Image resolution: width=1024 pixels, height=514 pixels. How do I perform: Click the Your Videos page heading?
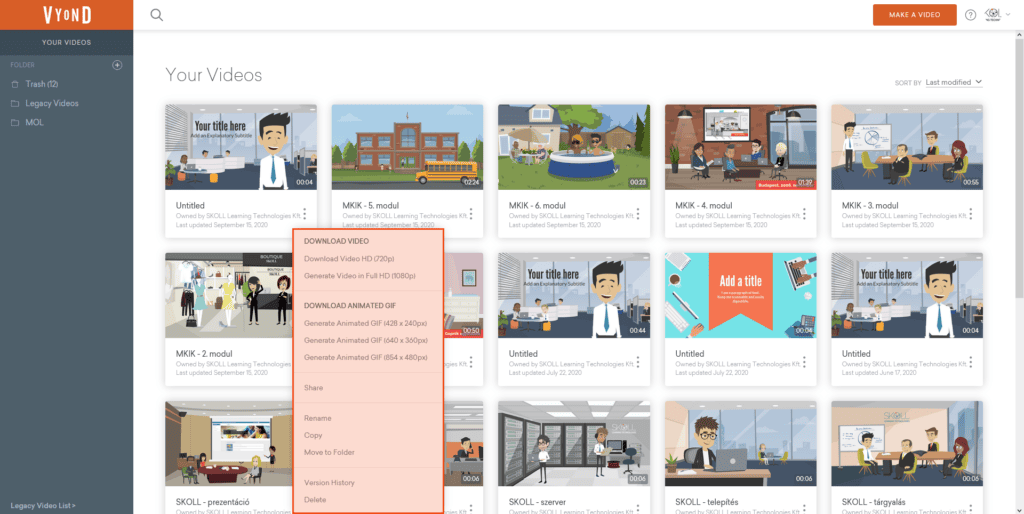(x=214, y=75)
